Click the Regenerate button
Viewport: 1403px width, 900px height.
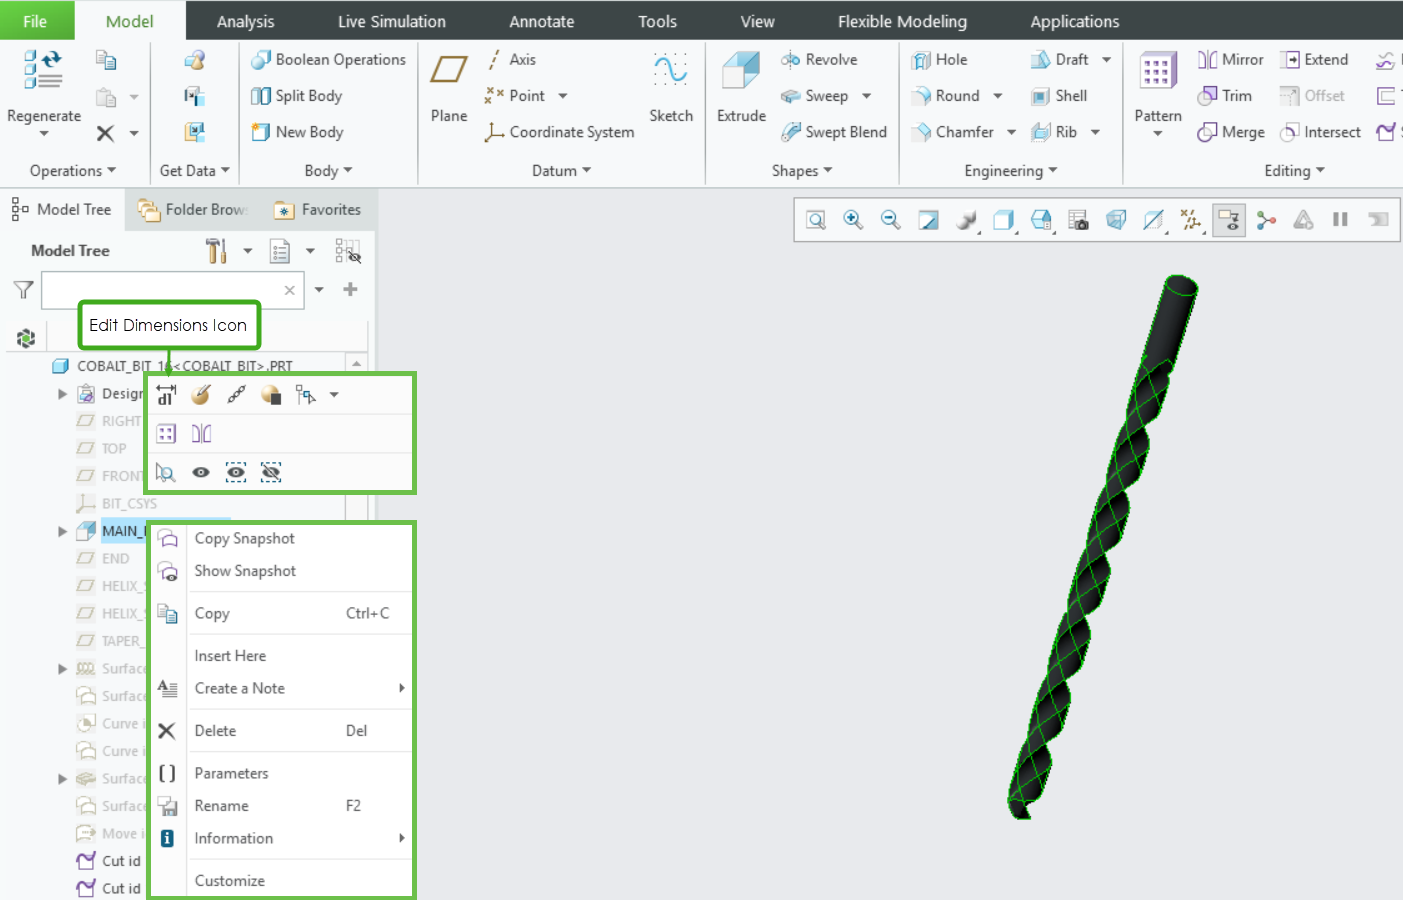pyautogui.click(x=43, y=90)
